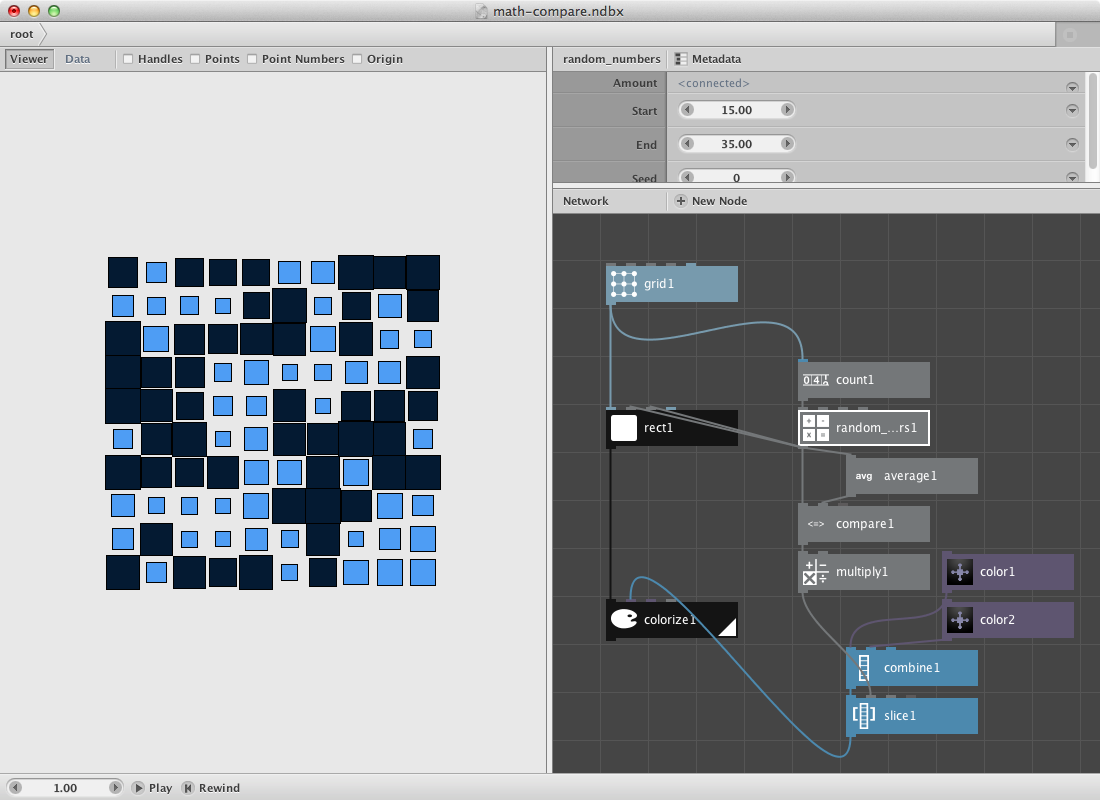The image size is (1100, 800).
Task: Open the Metadata button
Action: coord(708,59)
